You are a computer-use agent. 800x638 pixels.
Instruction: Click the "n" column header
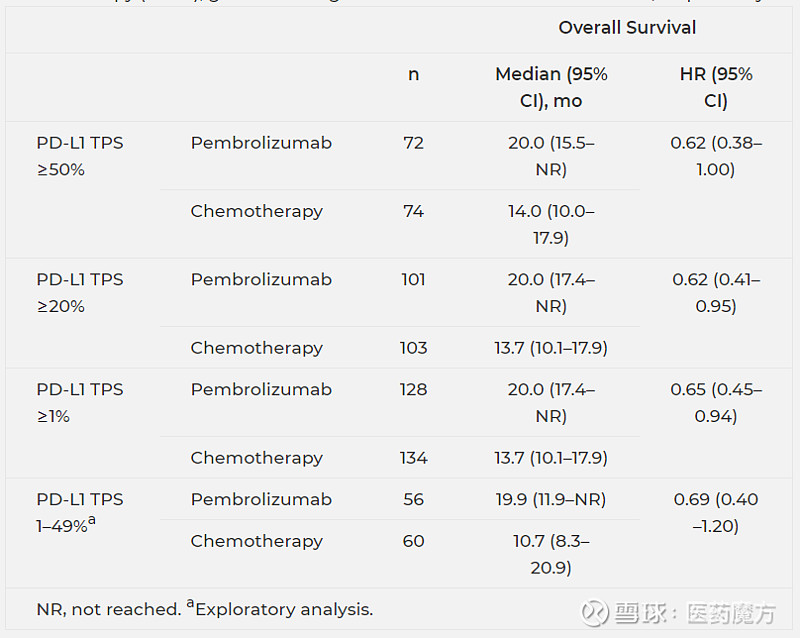pyautogui.click(x=414, y=75)
